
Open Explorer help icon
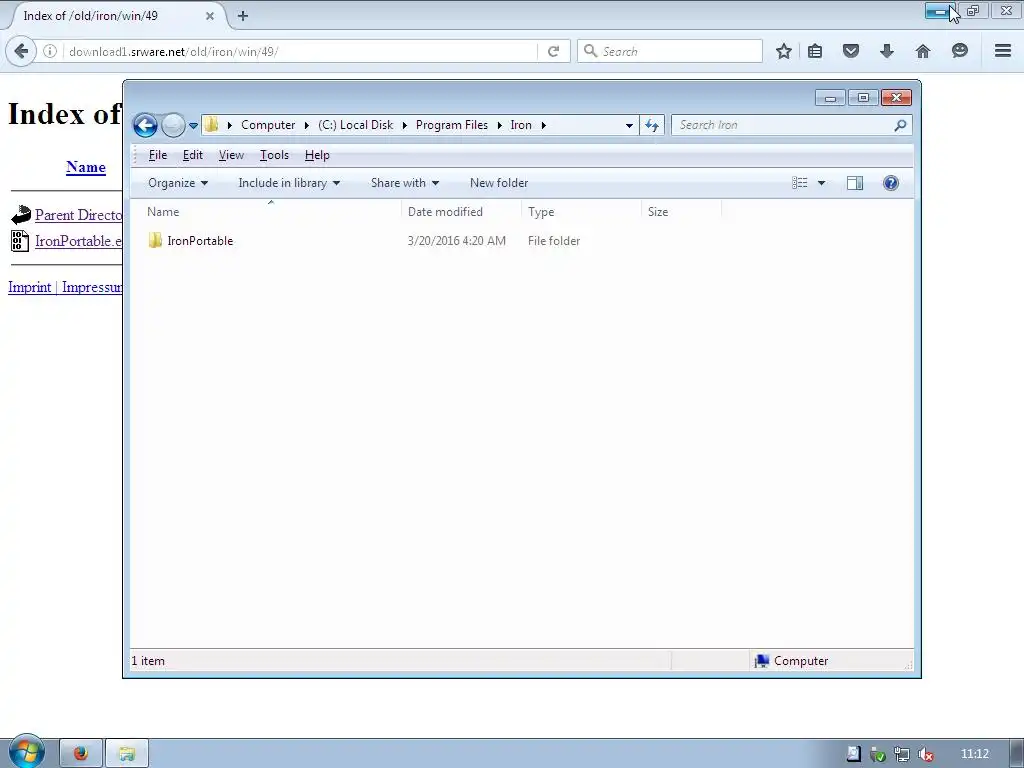click(891, 183)
